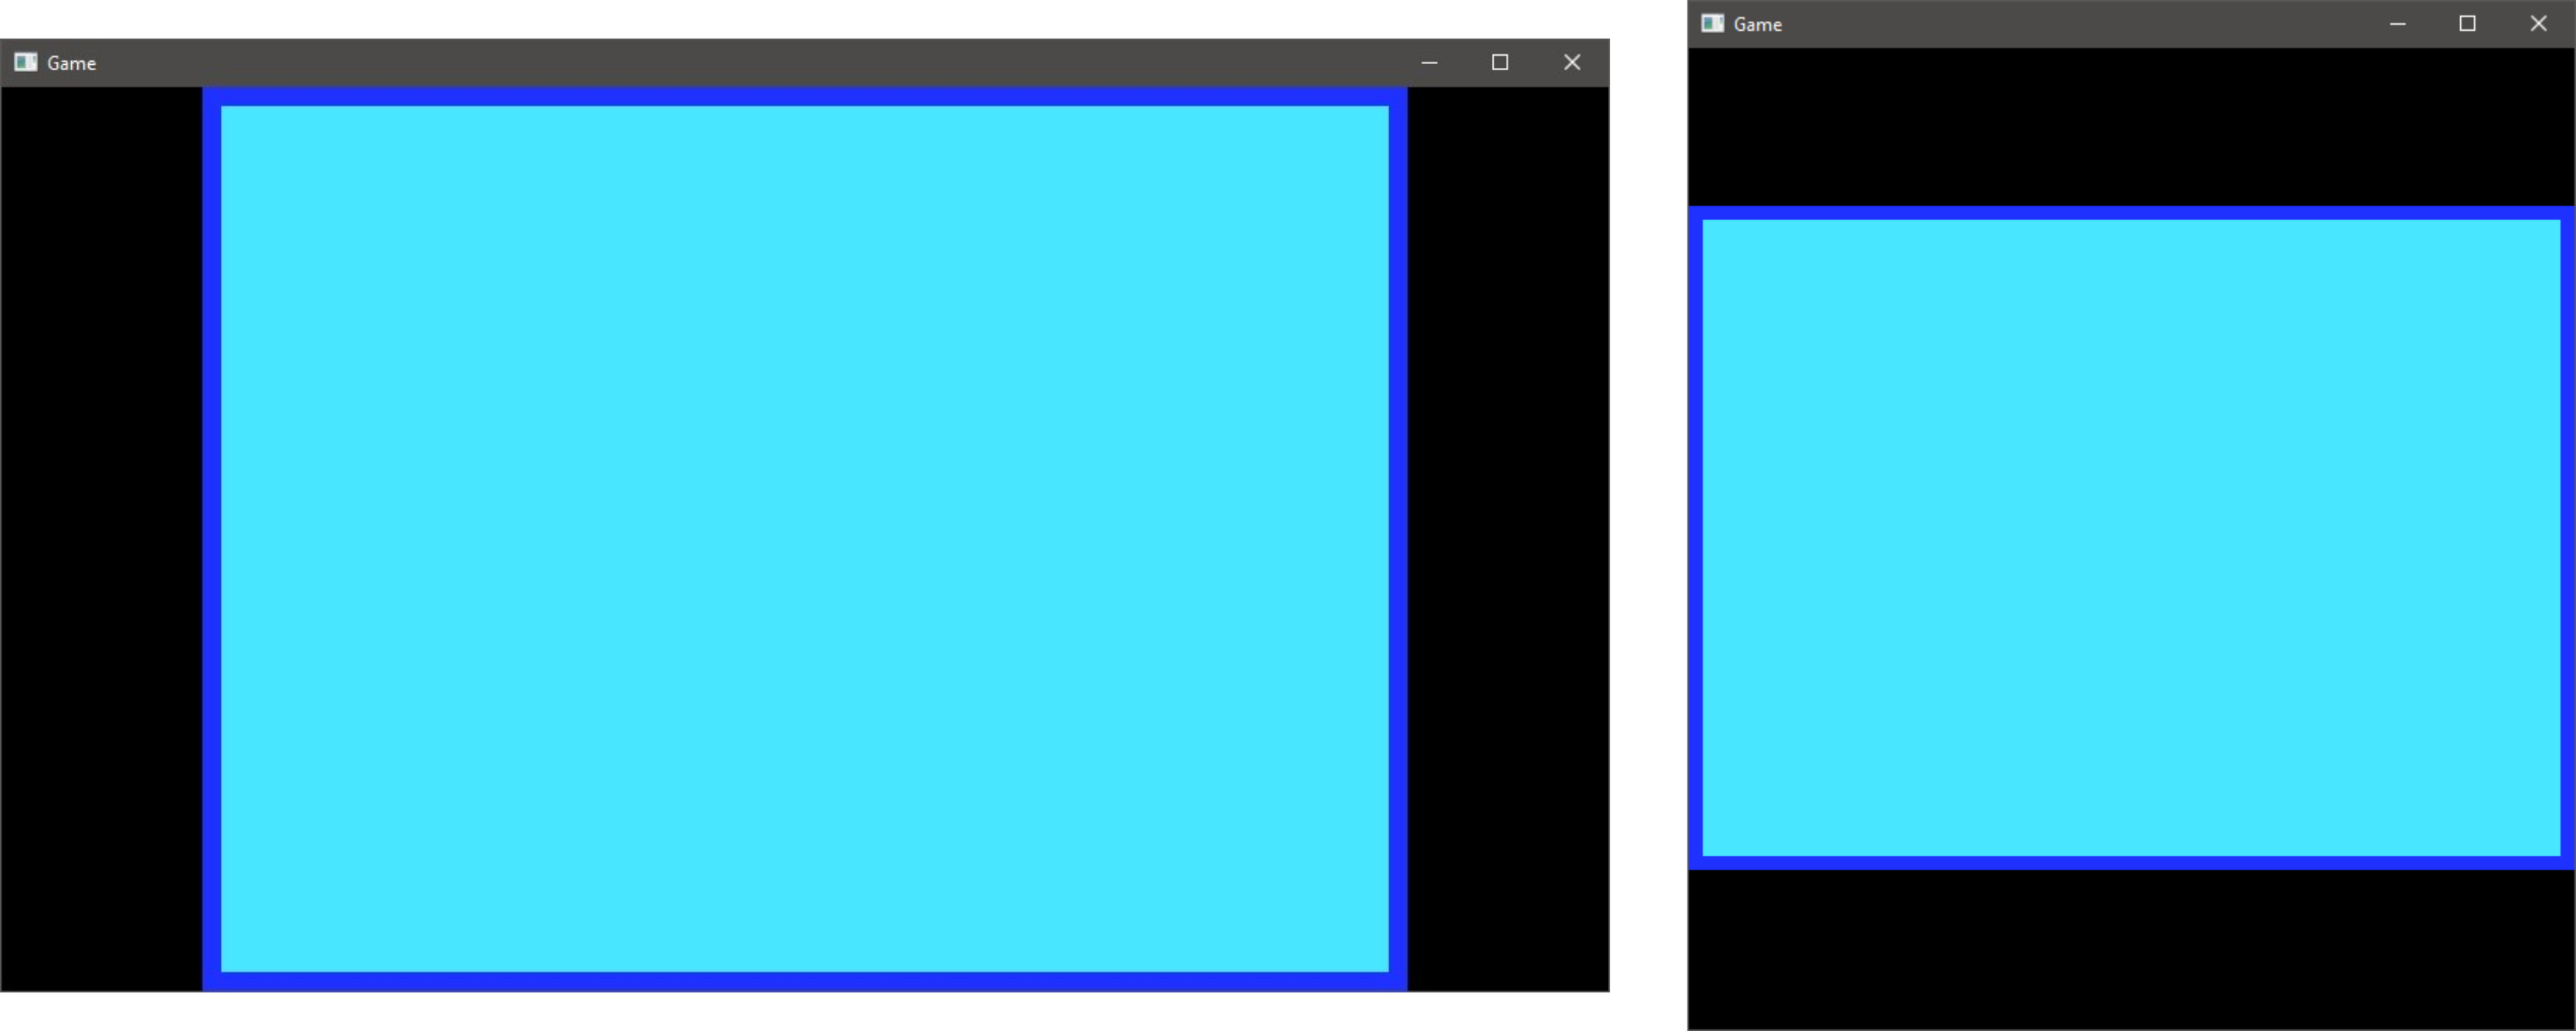Close the right Game window
Screen dimensions: 2576x1031
(x=2539, y=24)
